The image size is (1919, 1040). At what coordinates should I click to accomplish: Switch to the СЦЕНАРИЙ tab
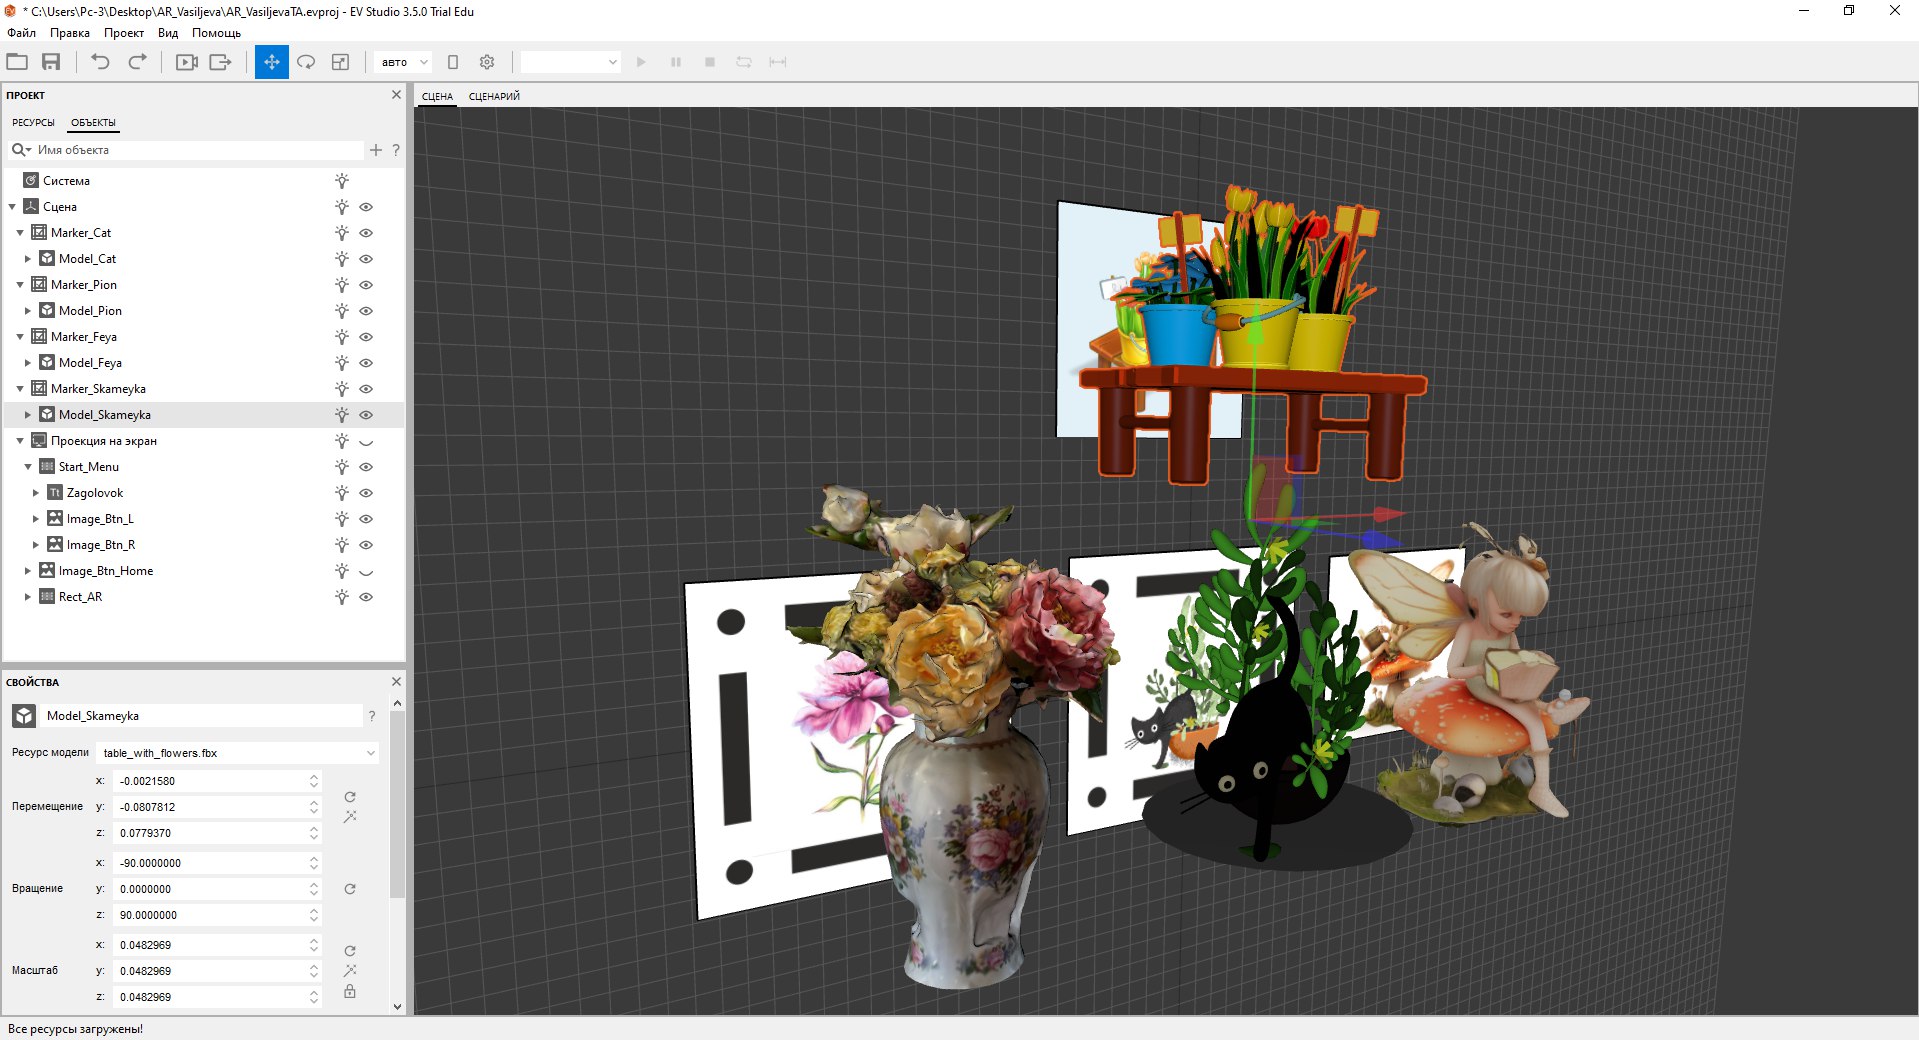pos(494,97)
